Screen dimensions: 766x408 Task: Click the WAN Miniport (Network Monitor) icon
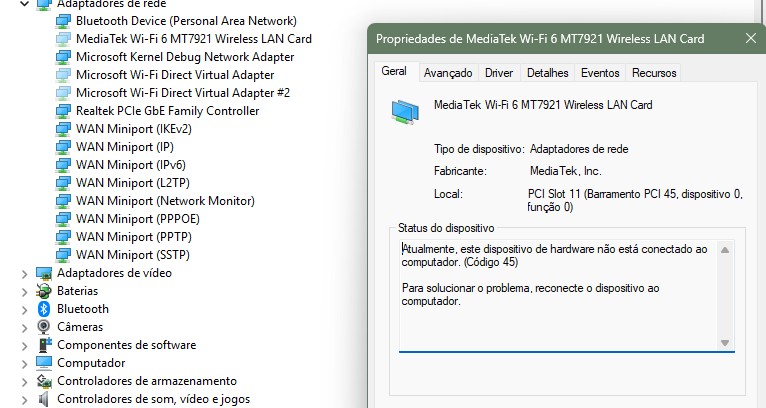pos(63,201)
